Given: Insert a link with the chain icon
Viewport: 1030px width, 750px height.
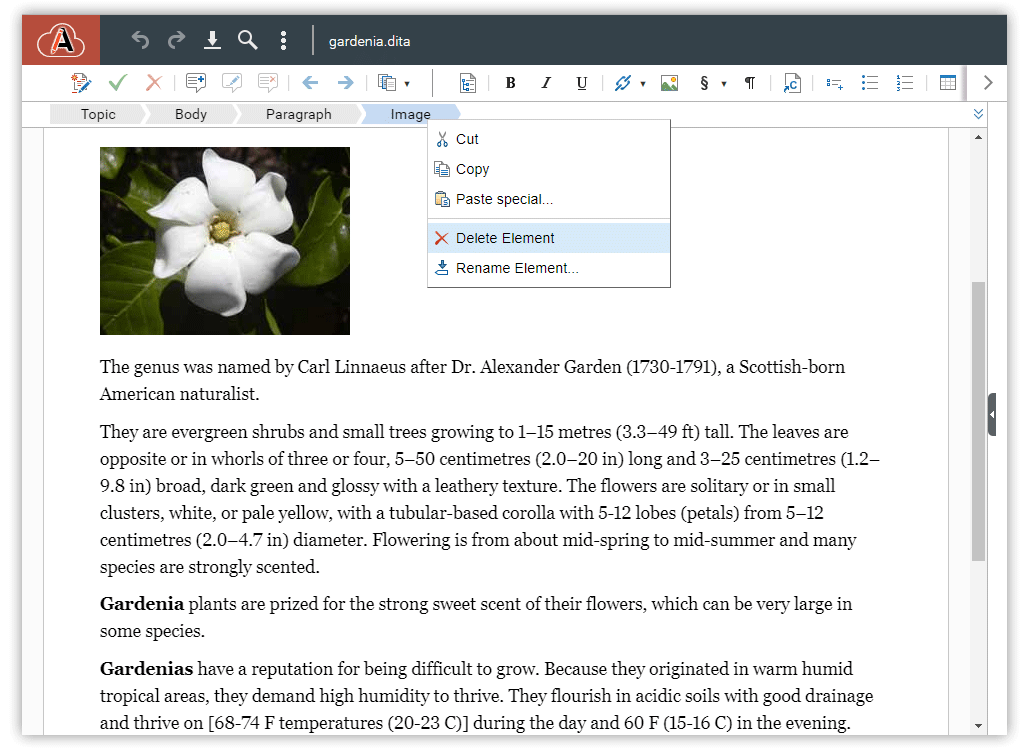Looking at the screenshot, I should point(622,83).
